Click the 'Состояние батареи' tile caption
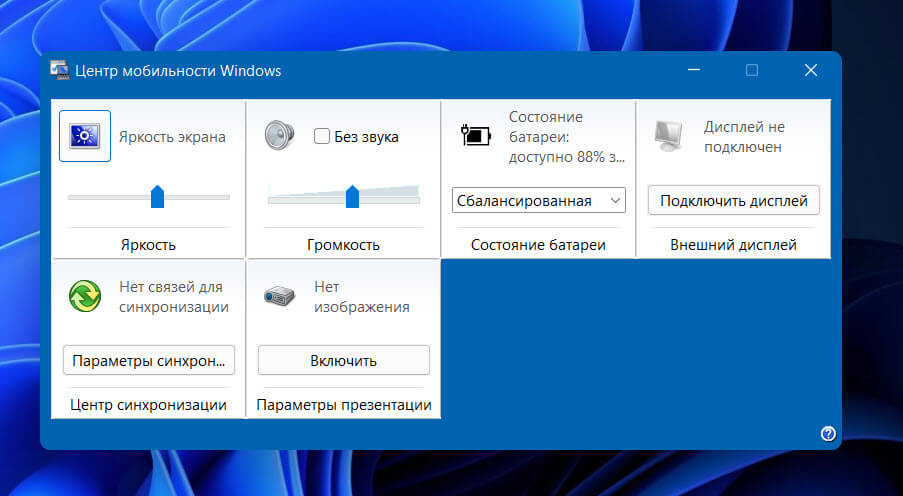903x496 pixels. 538,245
